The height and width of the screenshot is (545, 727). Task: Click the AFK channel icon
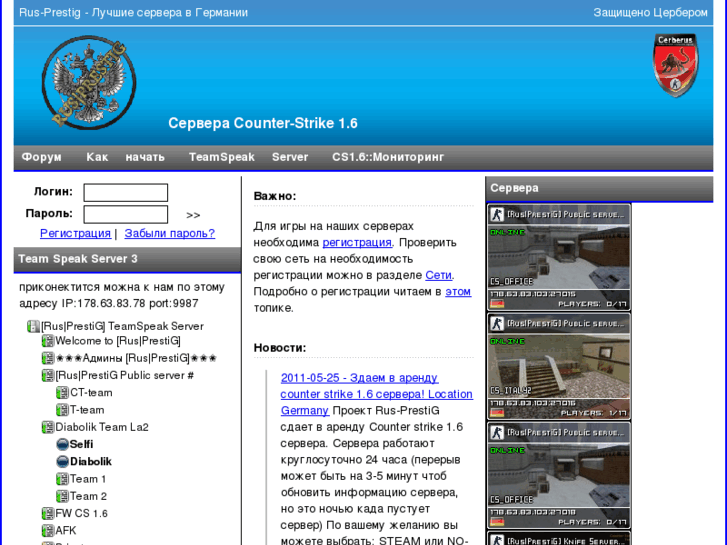tap(48, 531)
